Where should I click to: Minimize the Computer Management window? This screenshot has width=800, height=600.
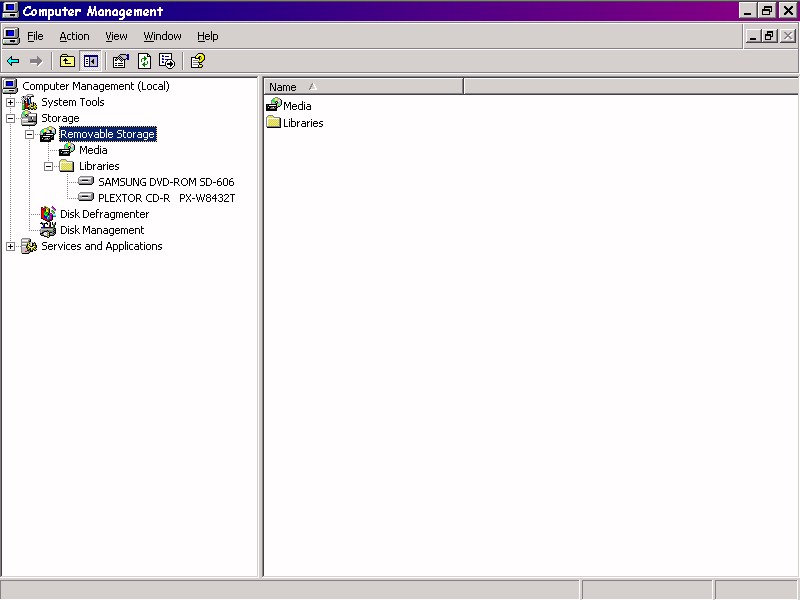(x=747, y=11)
